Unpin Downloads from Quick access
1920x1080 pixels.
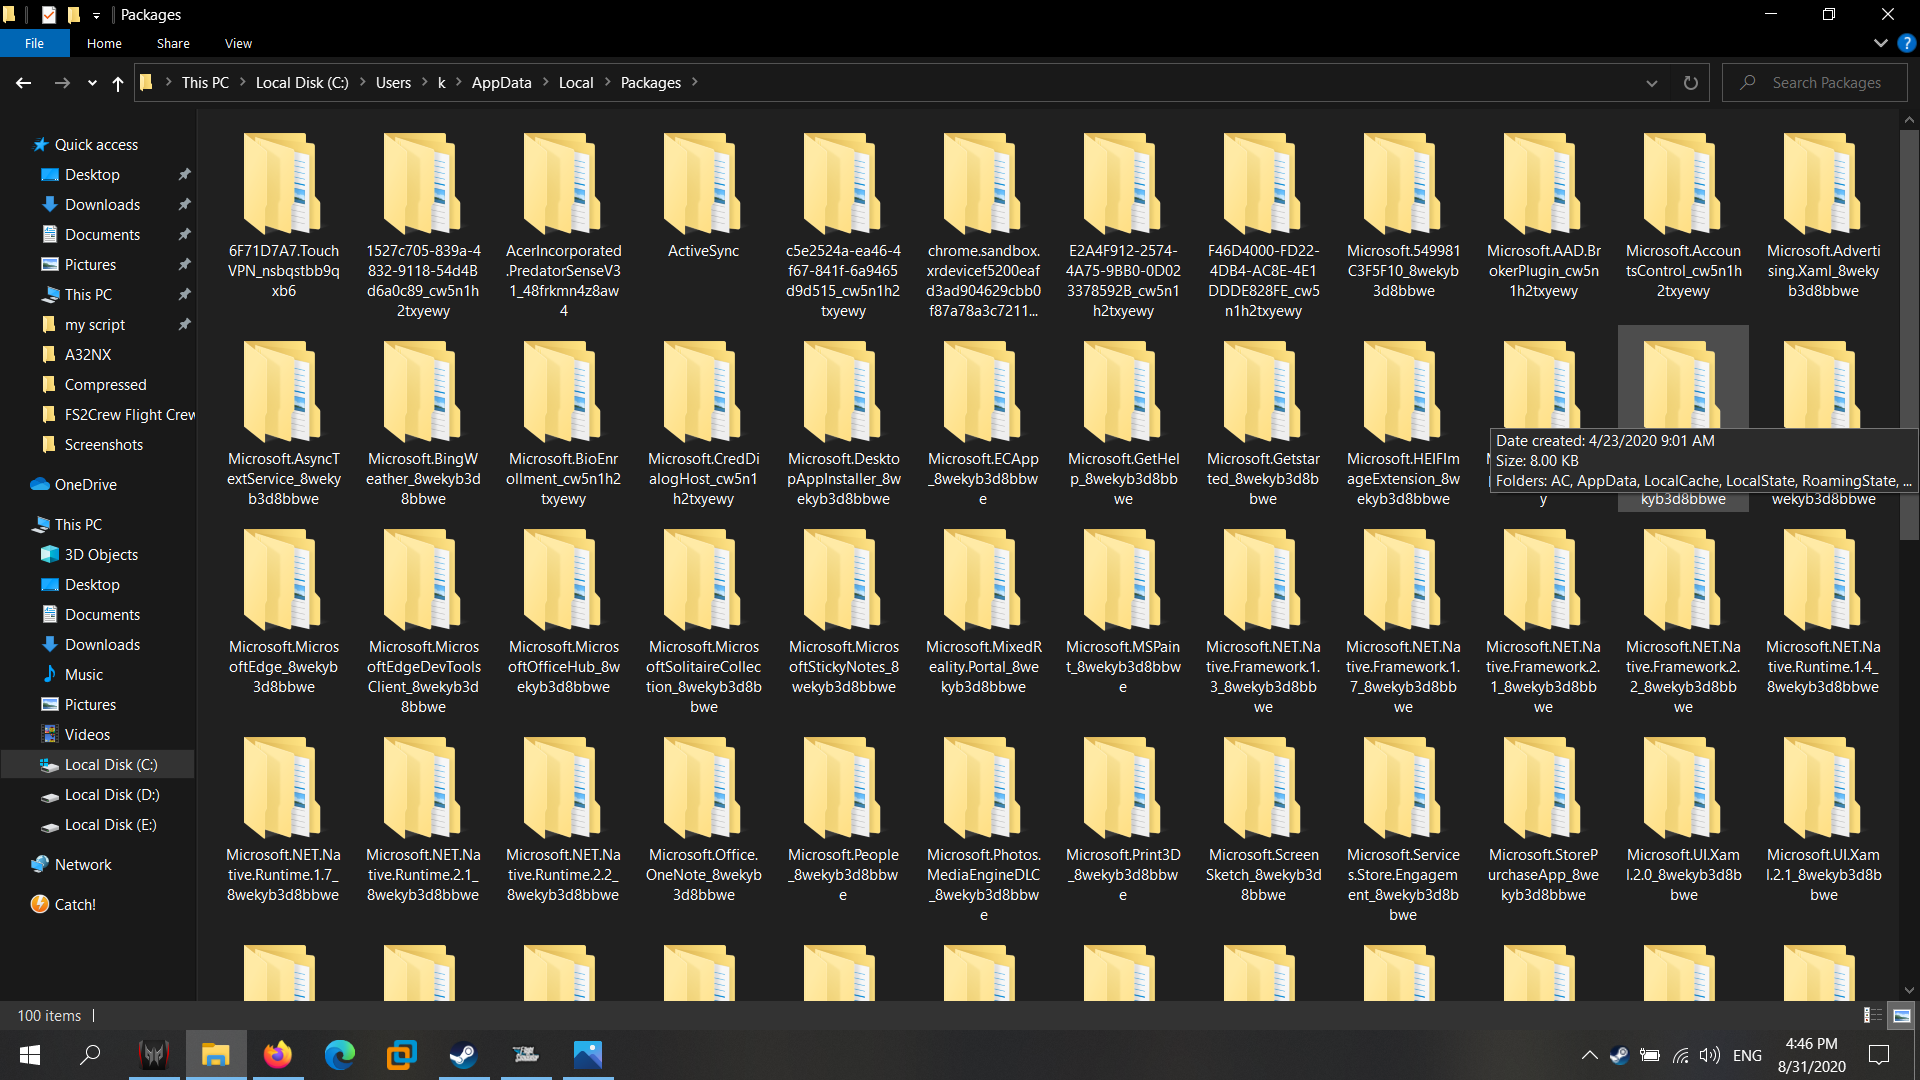coord(184,204)
